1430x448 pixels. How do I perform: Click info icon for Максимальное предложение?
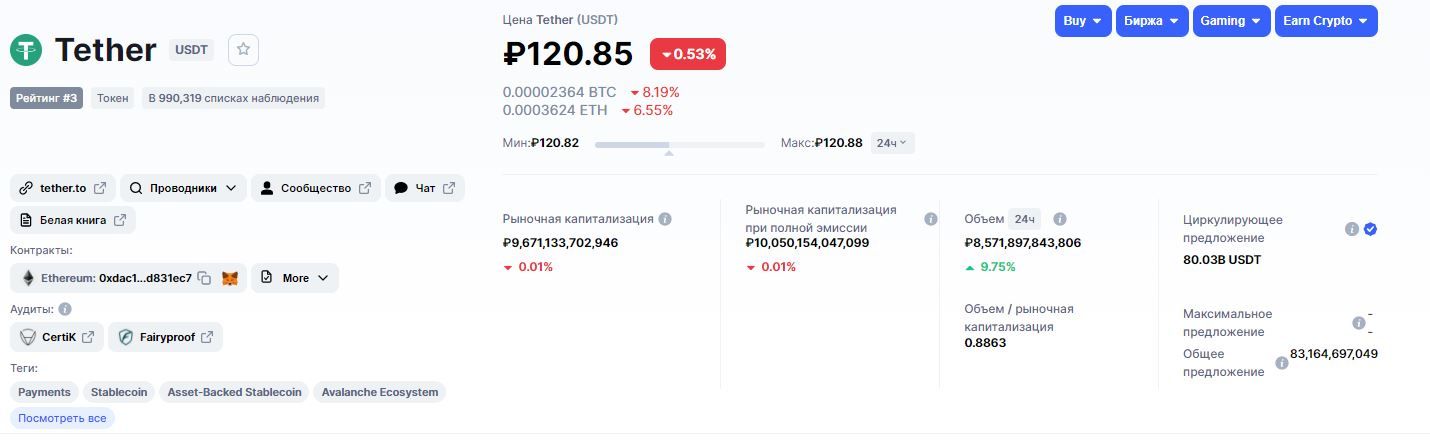pyautogui.click(x=1358, y=323)
